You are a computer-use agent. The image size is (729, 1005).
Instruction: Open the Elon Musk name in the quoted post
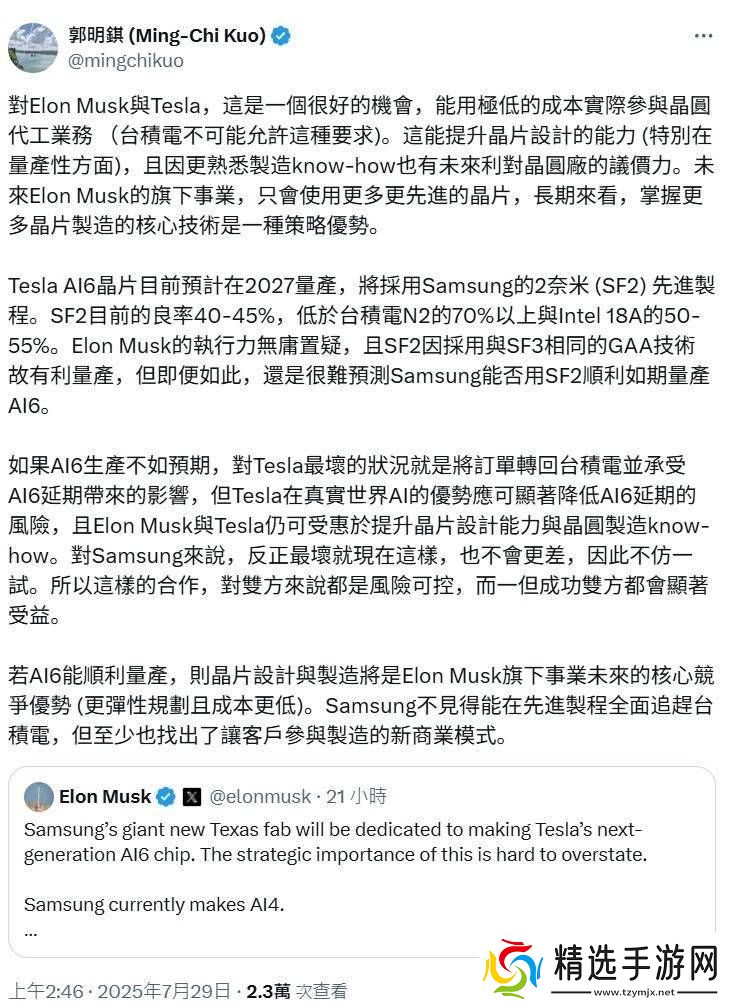(104, 797)
